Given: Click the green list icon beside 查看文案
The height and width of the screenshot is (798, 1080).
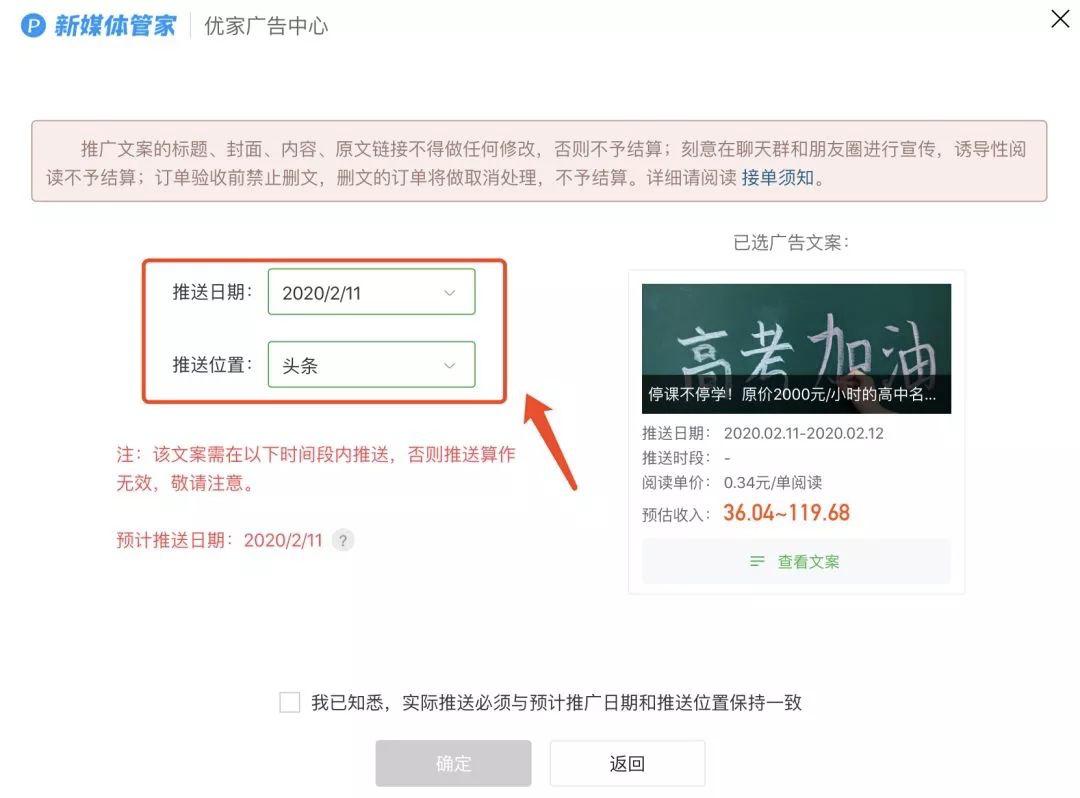Looking at the screenshot, I should tap(757, 561).
